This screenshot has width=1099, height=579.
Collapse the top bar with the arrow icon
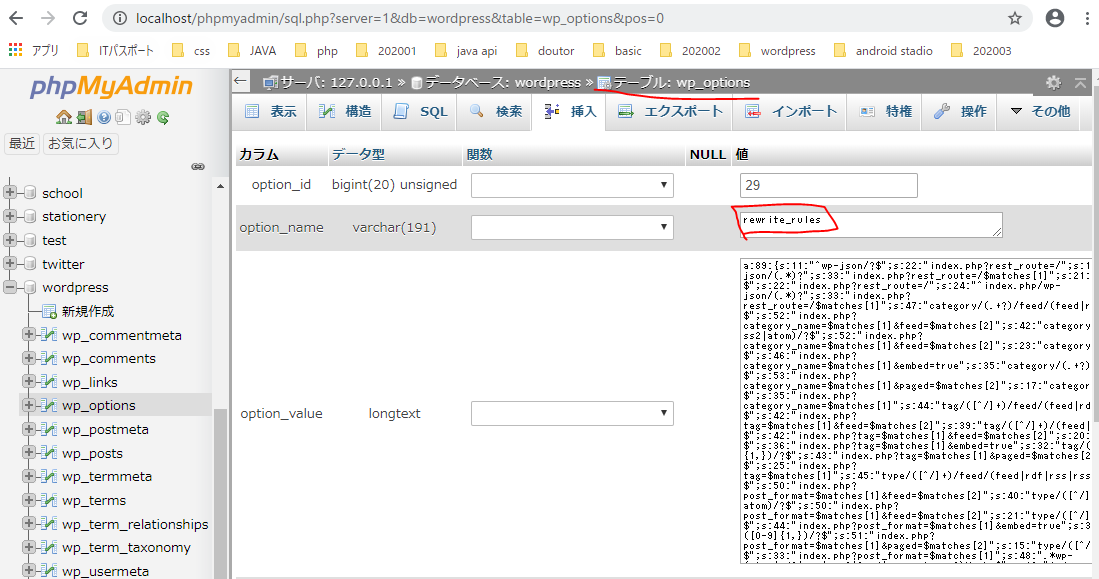pos(1080,83)
